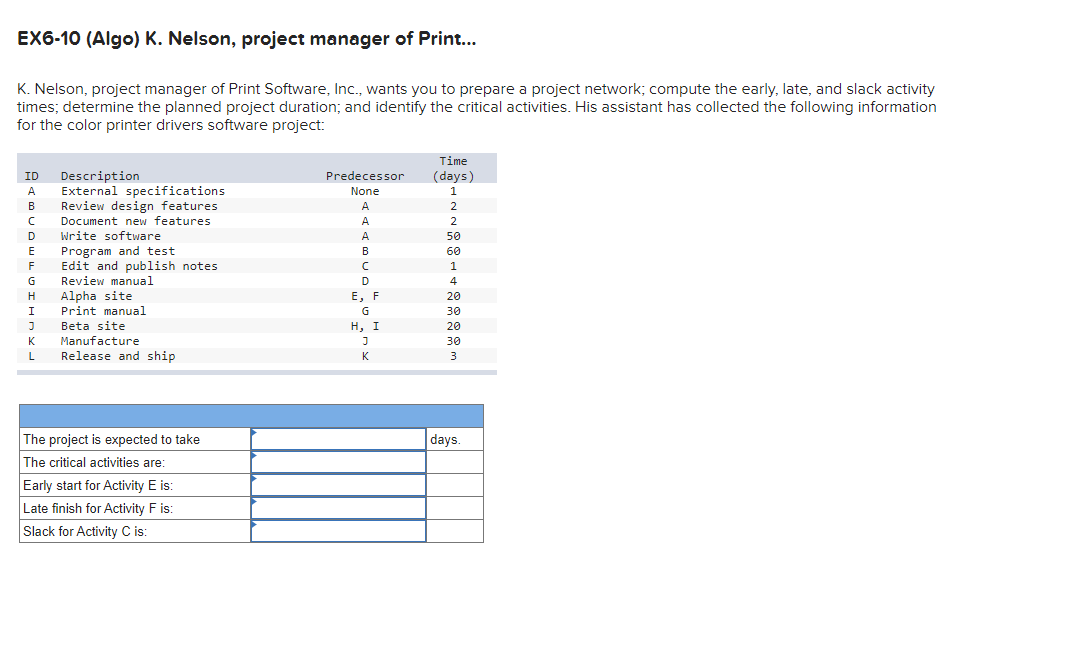
Task: Click the Early start Activity E input box
Action: [x=340, y=485]
